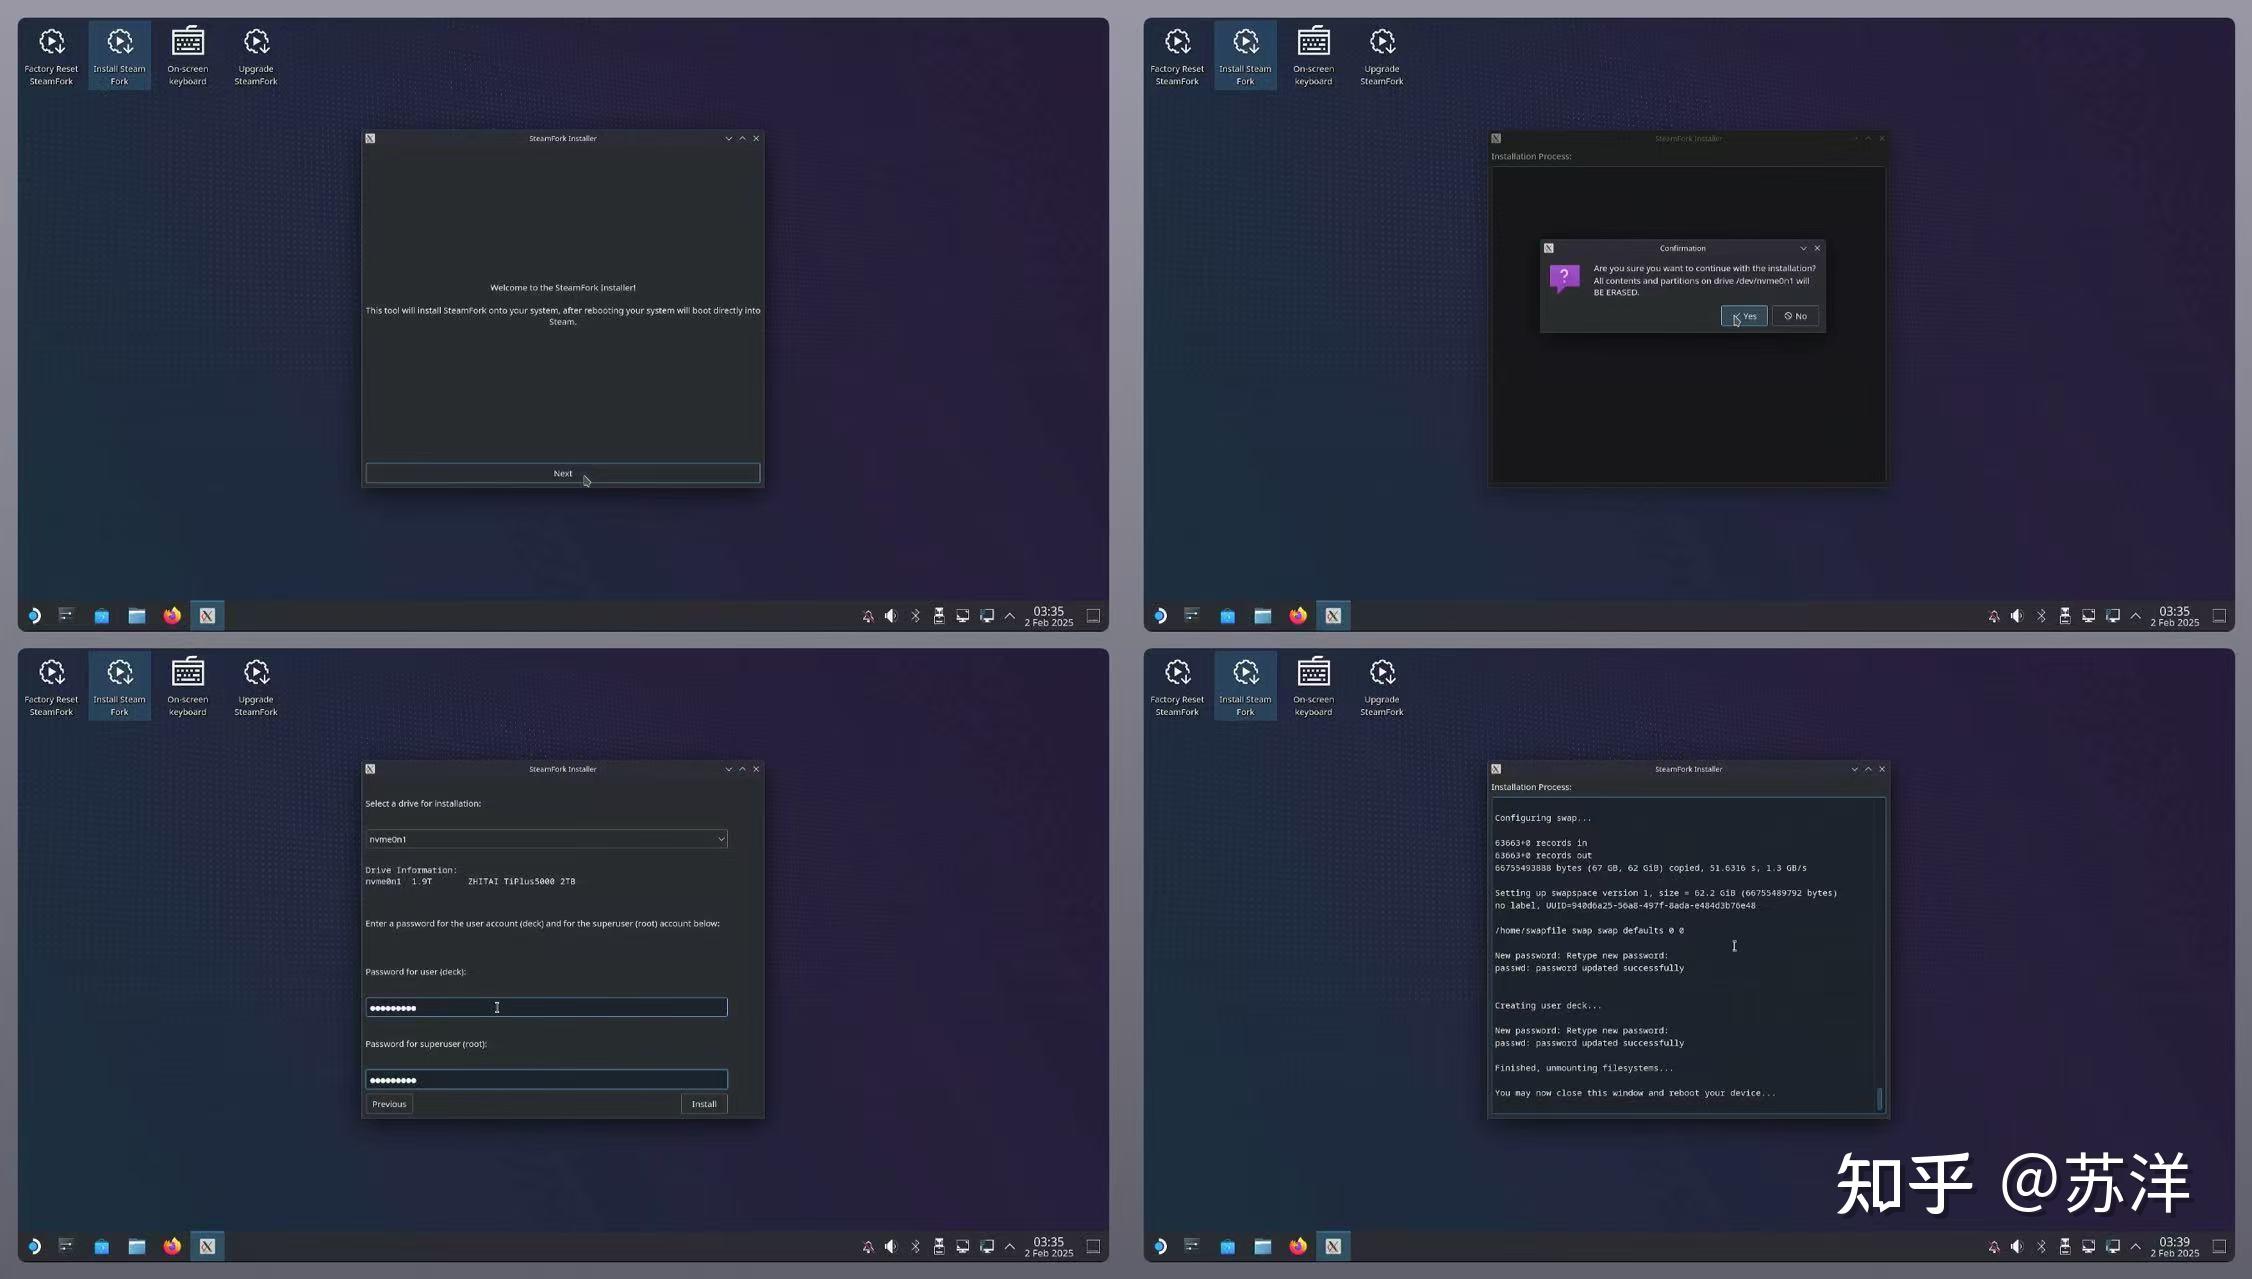Click the Show Desktop toggle at panel edge
Screen dimensions: 2252x1279
pos(1092,616)
